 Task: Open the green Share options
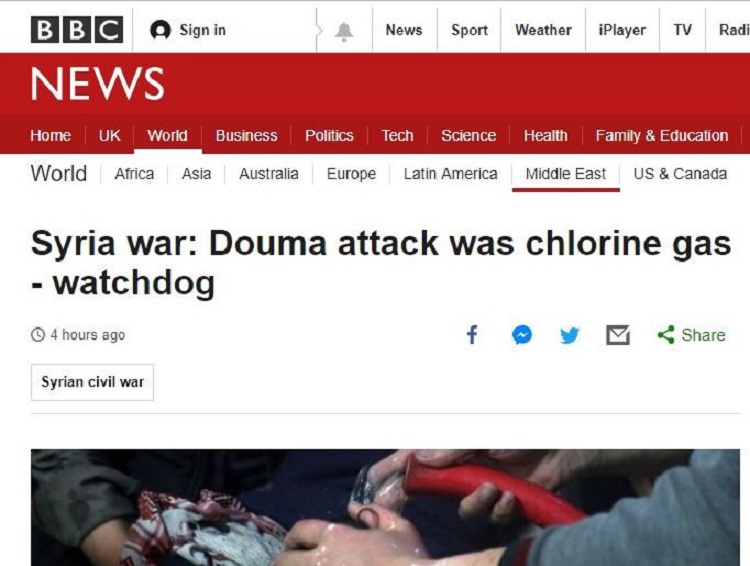(x=691, y=335)
